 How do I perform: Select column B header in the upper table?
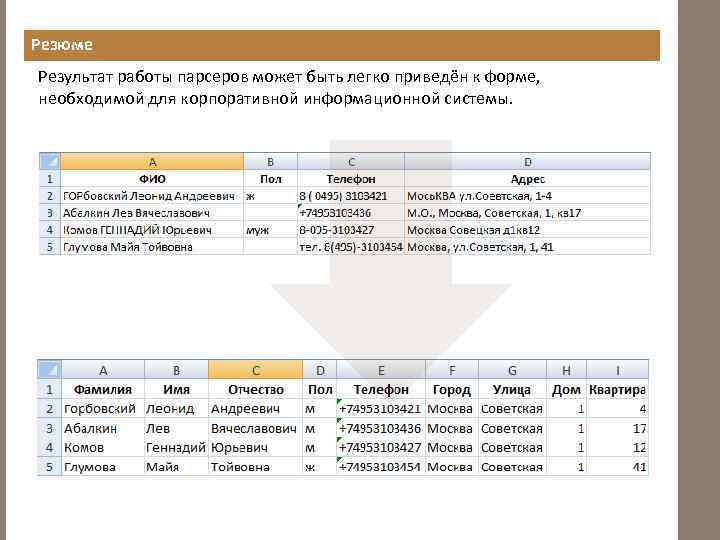(270, 162)
